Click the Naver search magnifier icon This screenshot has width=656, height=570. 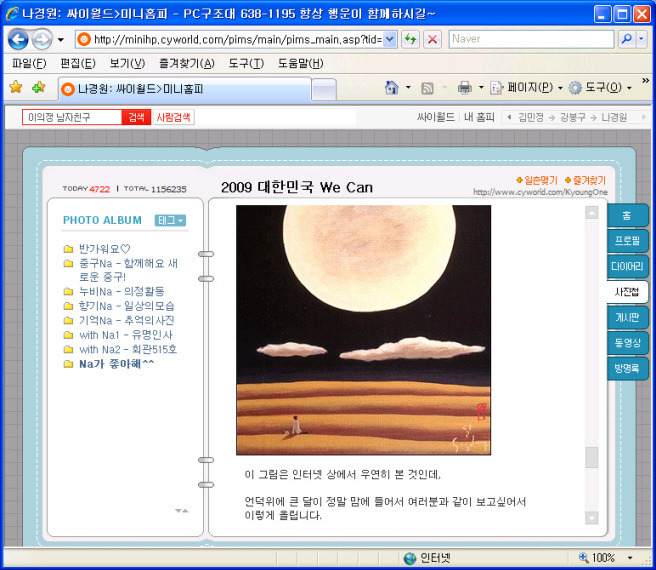pyautogui.click(x=627, y=39)
